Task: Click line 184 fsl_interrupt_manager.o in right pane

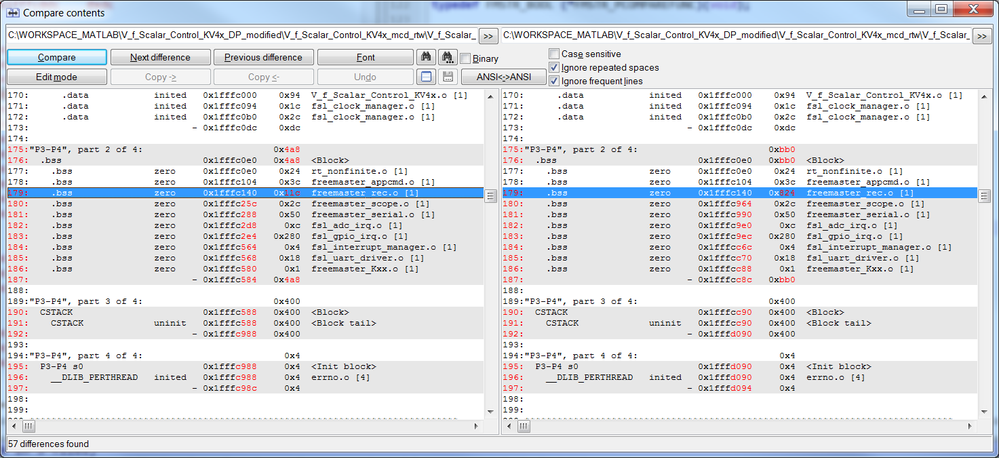Action: click(x=740, y=247)
